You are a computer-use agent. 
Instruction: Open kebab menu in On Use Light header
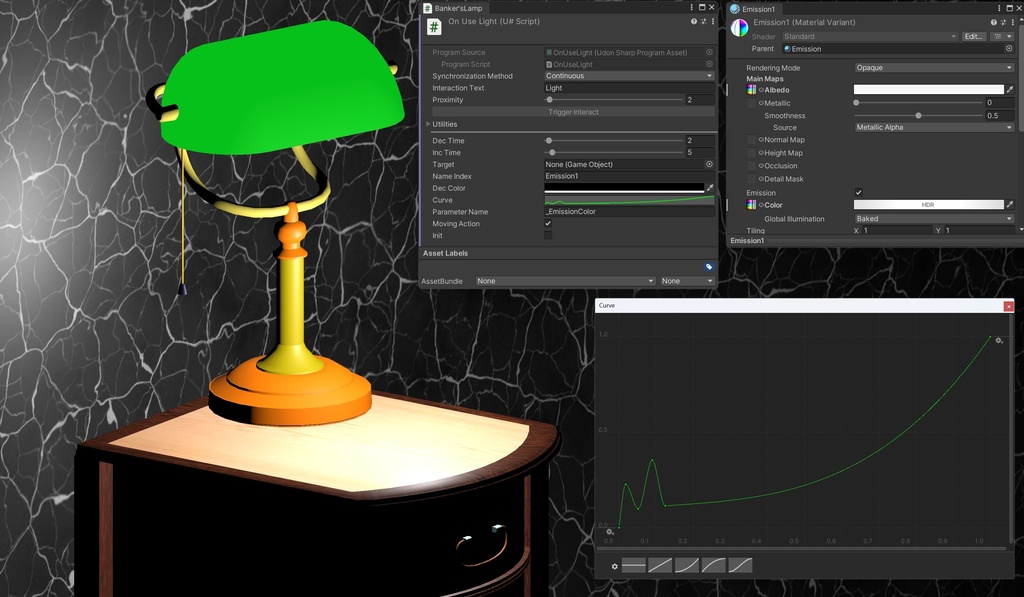click(x=712, y=22)
